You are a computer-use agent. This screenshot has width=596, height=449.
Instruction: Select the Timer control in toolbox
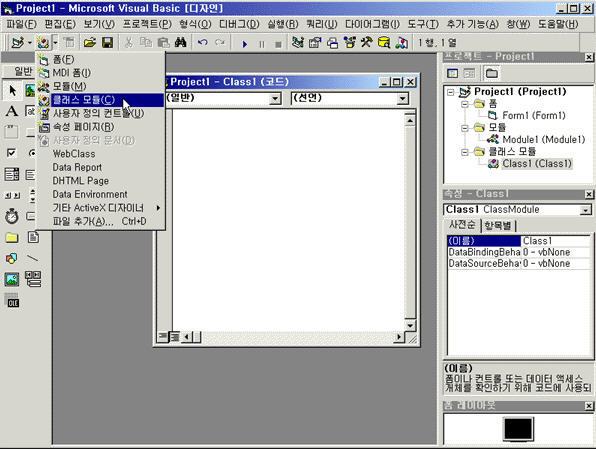pos(11,216)
